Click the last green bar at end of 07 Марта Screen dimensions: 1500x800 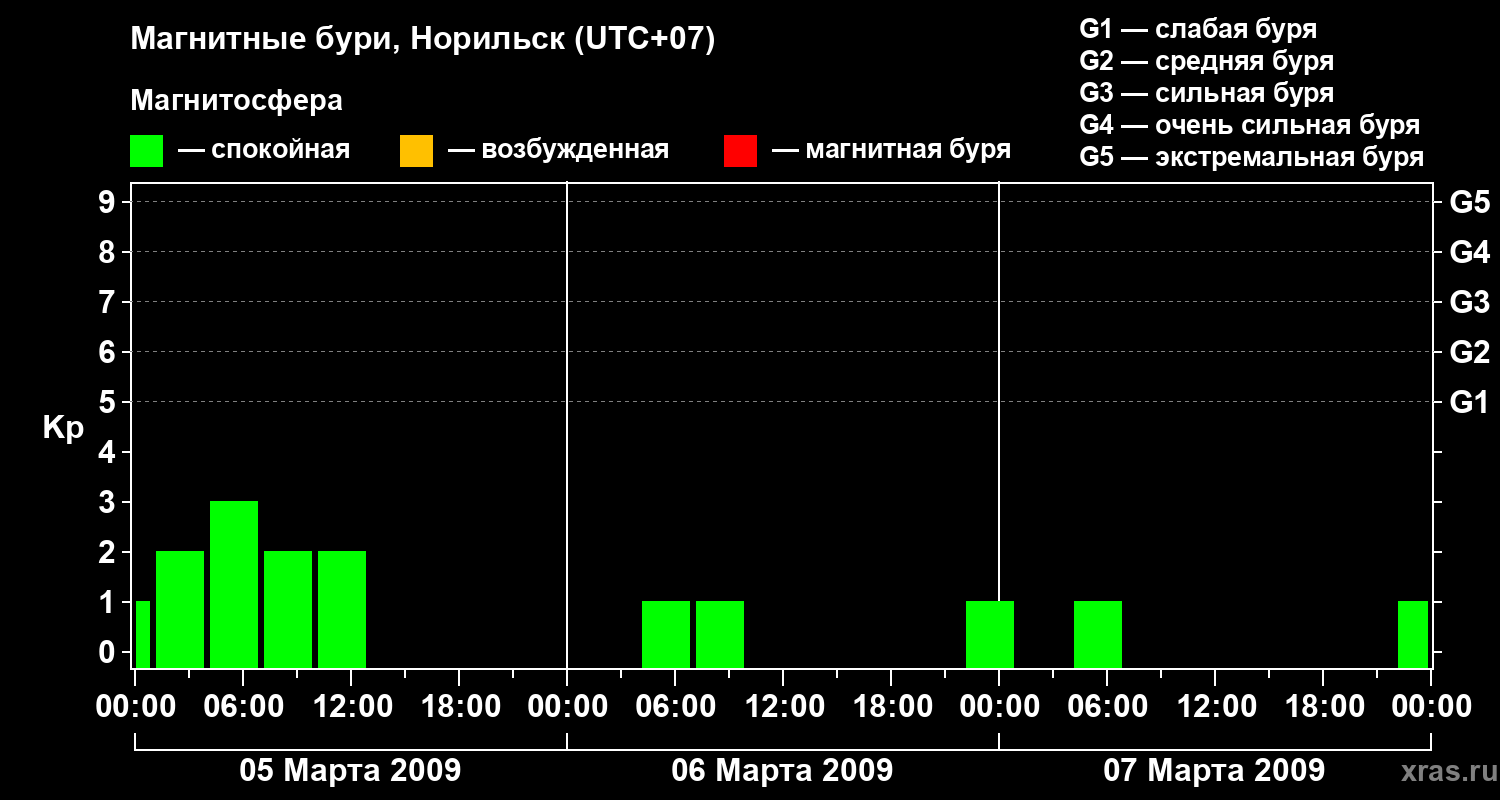click(1413, 634)
